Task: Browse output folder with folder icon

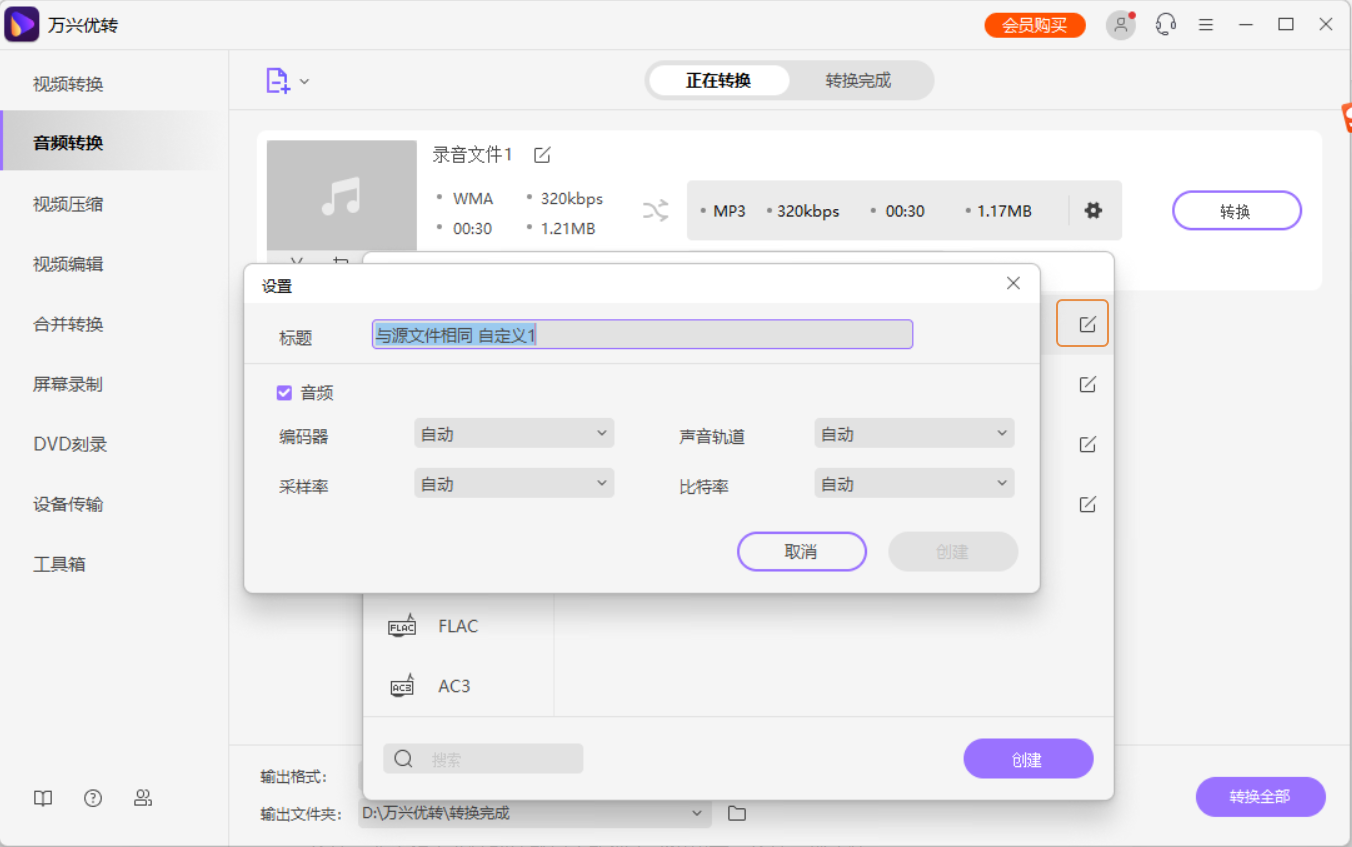Action: 737,813
